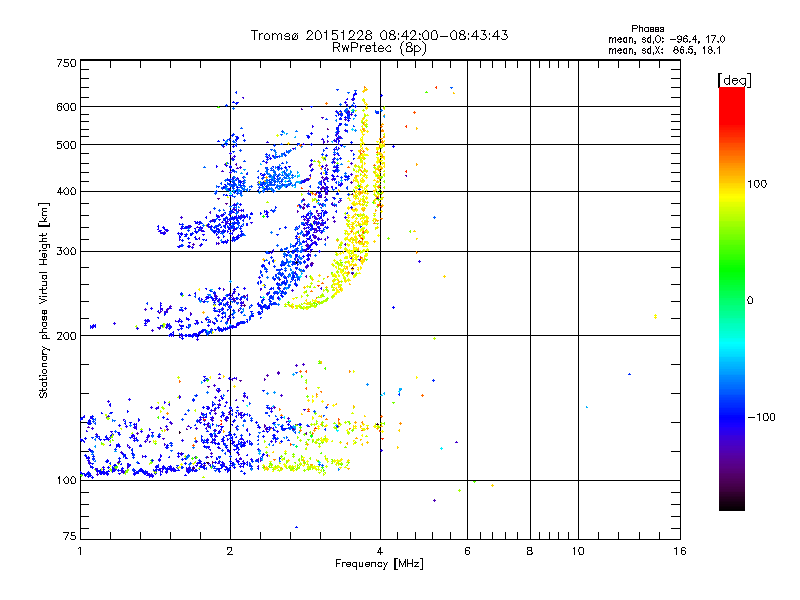Click the 'mean, sd,X: 86.5, 18.1' statistic
Screen dimensions: 800x600
pyautogui.click(x=664, y=51)
